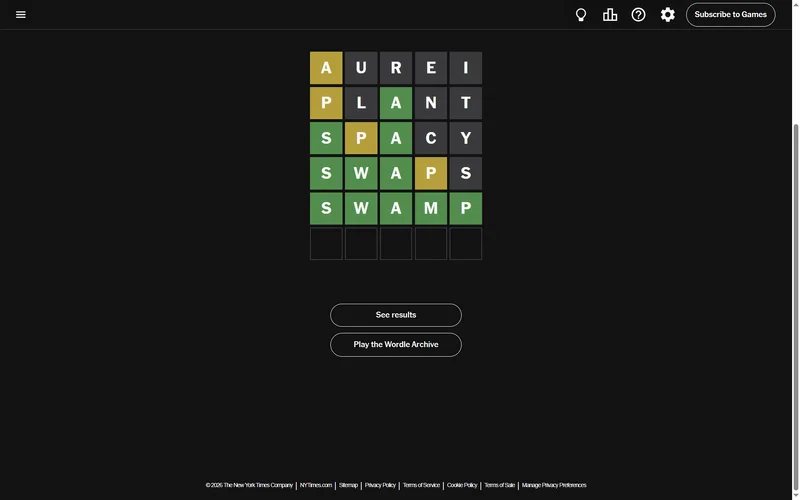Open the statistics bar chart icon
The image size is (800, 500).
tap(610, 15)
